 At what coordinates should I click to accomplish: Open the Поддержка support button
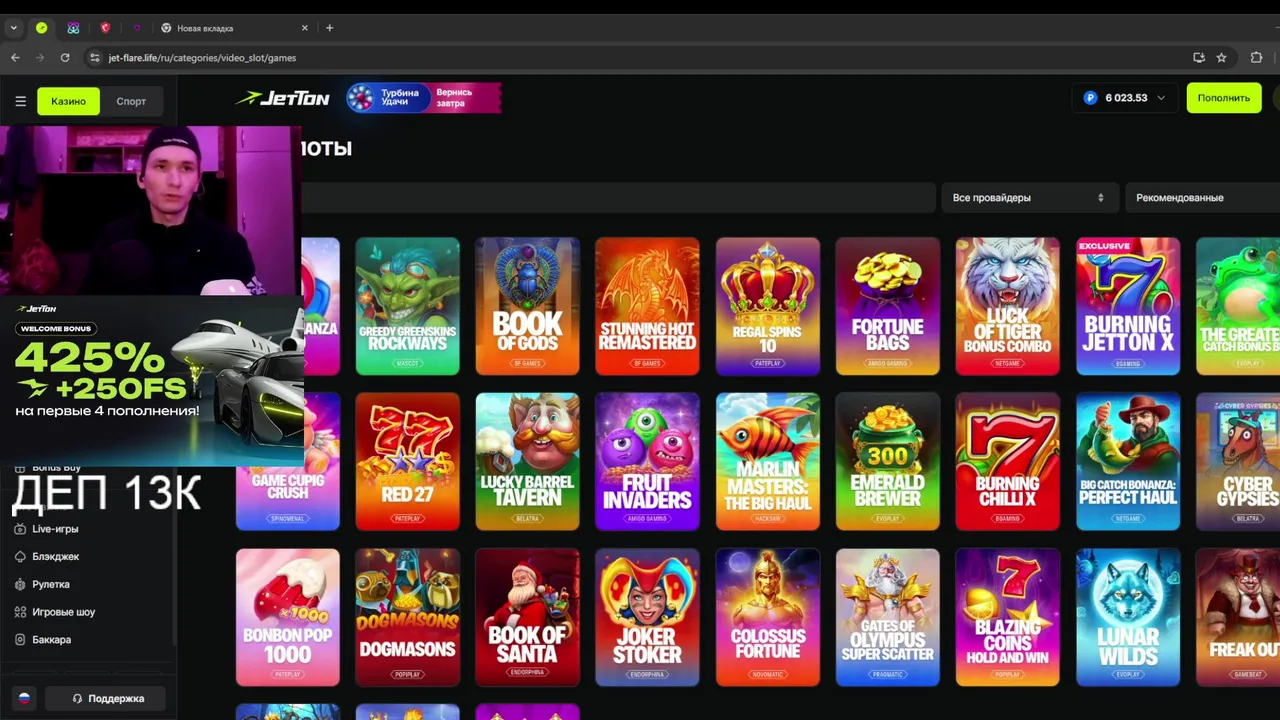coord(105,698)
